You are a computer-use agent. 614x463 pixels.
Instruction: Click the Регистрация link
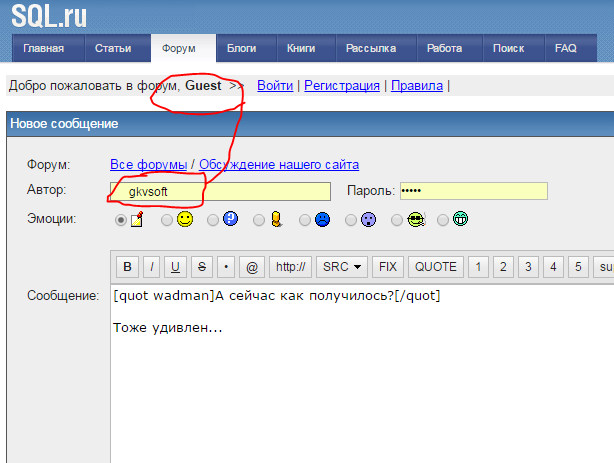pos(341,86)
